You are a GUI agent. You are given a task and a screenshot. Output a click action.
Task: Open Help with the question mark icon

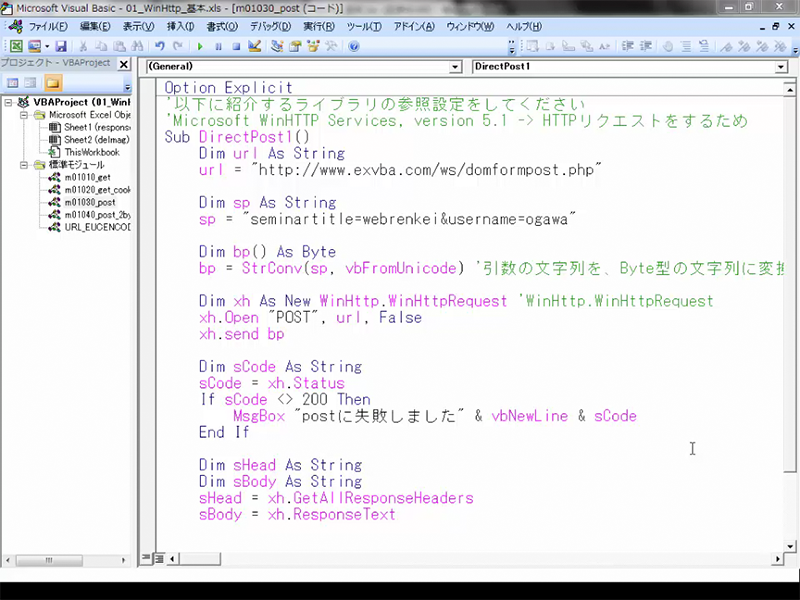tap(354, 46)
